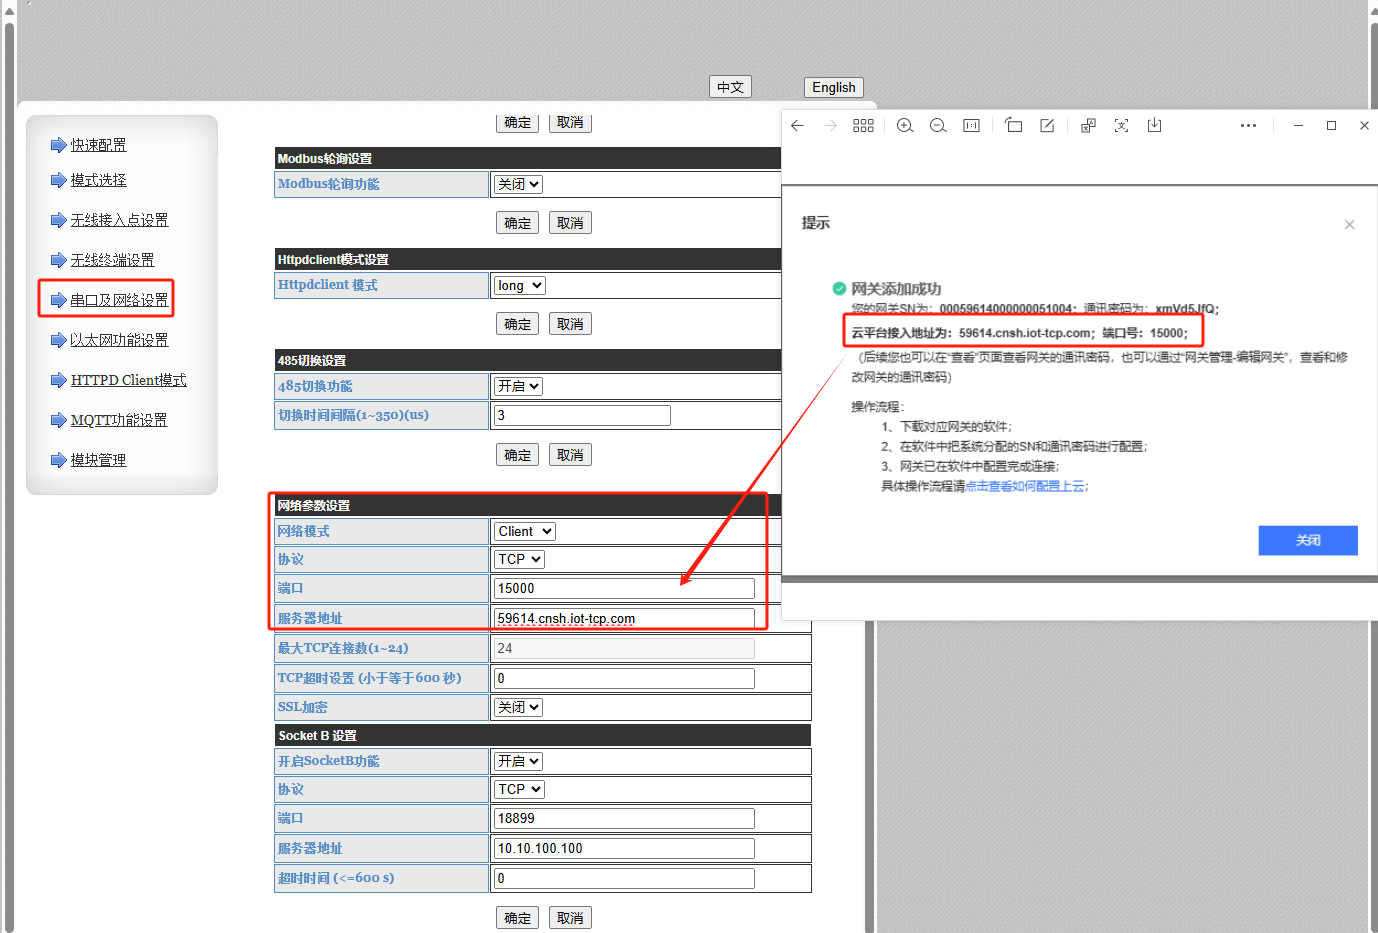Open the image edit pencil icon
Screen dimensions: 1378x933
(1047, 125)
